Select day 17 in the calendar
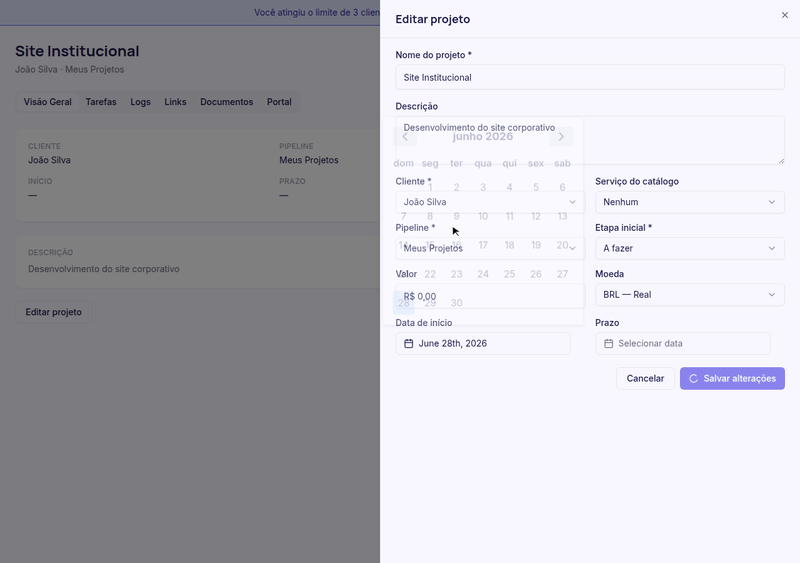This screenshot has width=800, height=563. pos(483,245)
